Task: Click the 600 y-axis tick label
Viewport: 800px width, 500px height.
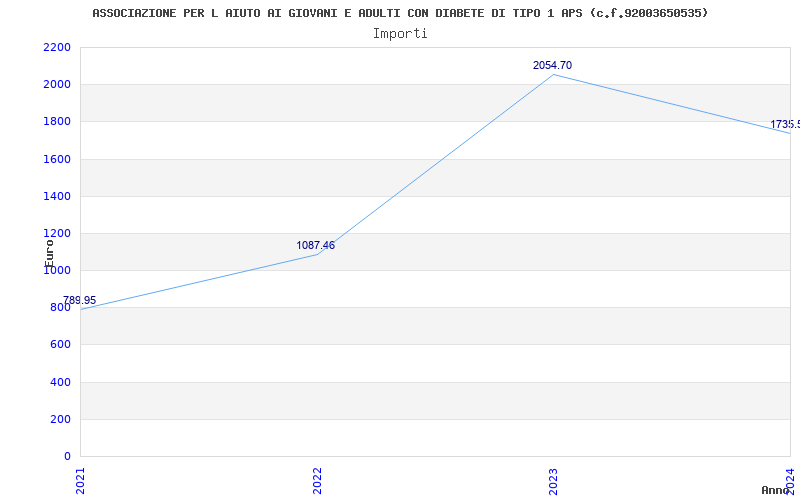Action: [61, 345]
